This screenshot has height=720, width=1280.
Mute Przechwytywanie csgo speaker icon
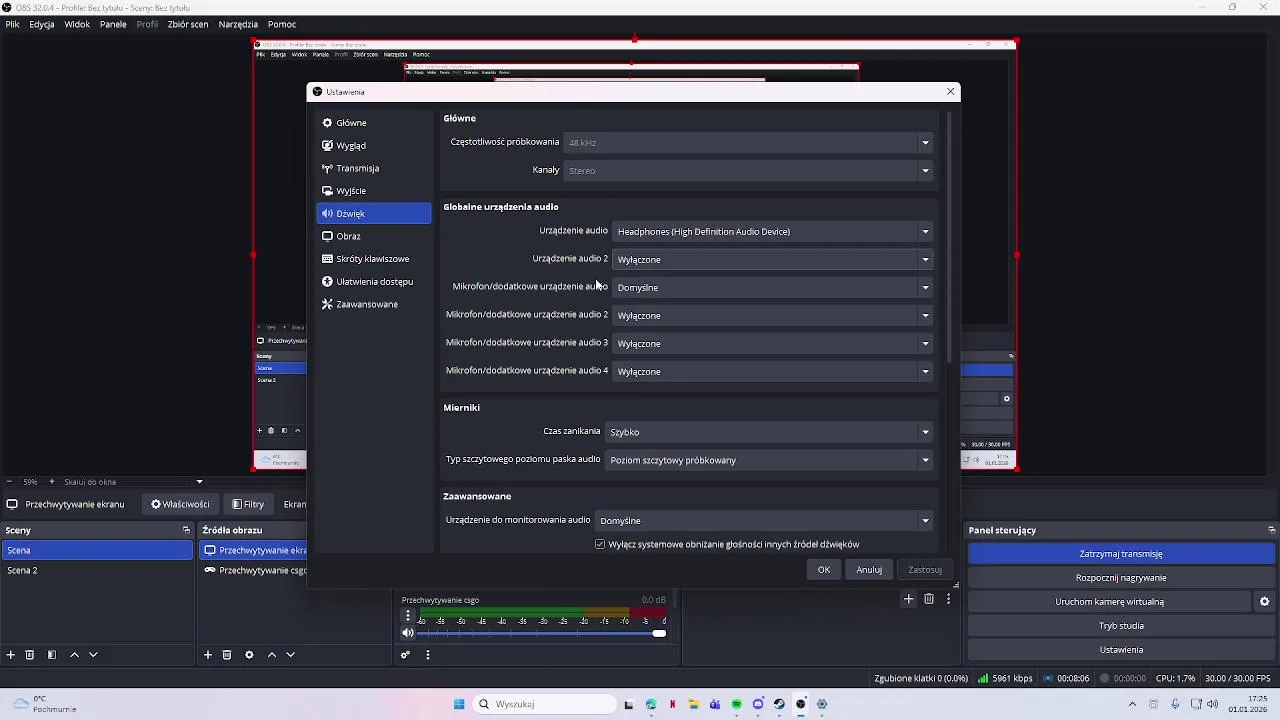pos(407,633)
